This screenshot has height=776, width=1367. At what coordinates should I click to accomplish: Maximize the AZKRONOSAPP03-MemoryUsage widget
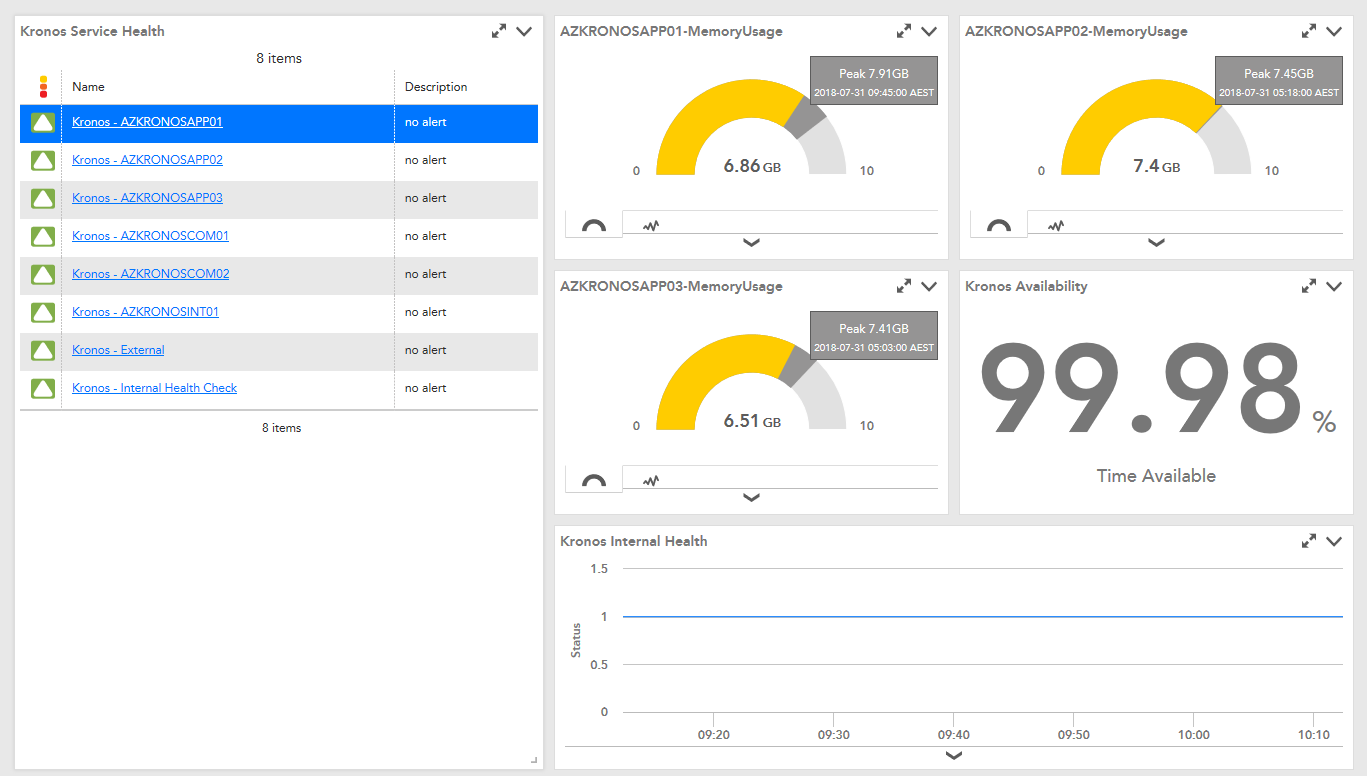[904, 286]
